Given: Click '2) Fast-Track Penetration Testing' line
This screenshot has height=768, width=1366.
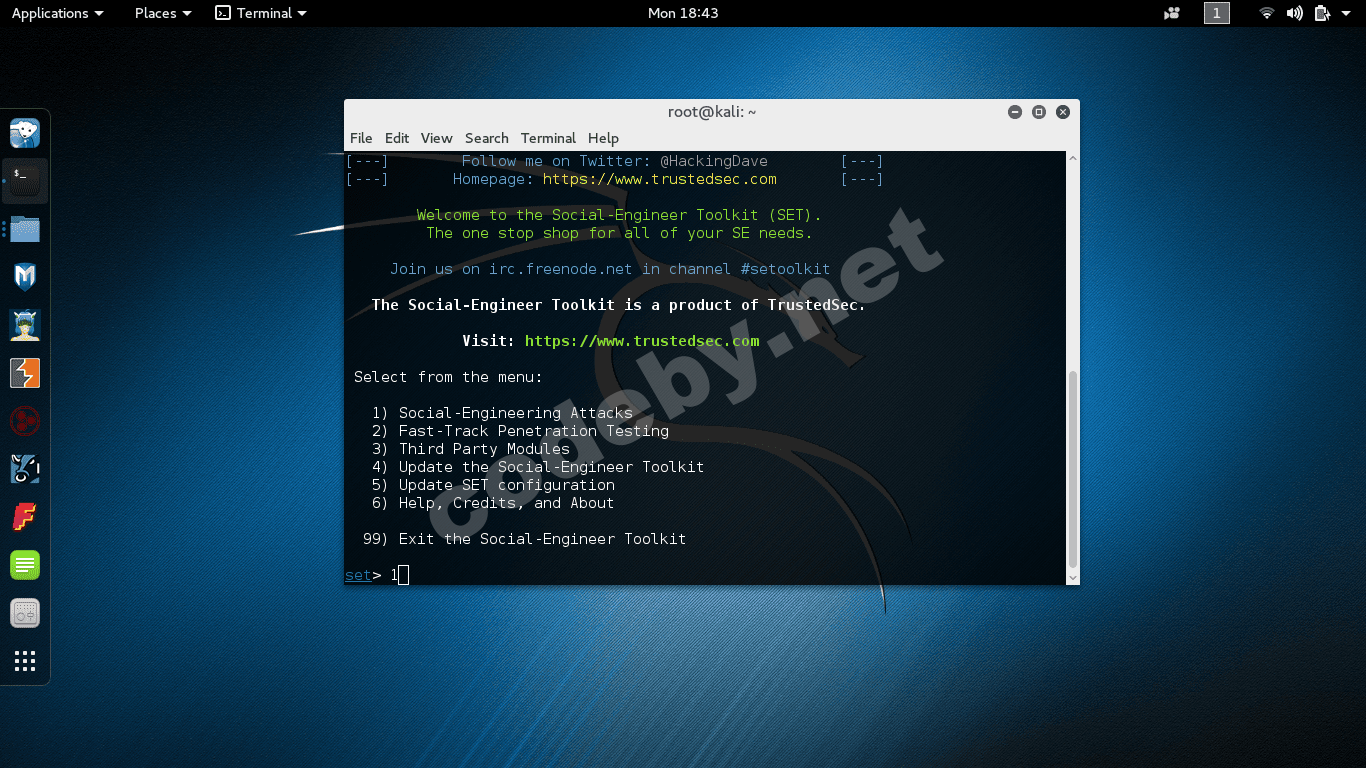Looking at the screenshot, I should click(x=520, y=431).
